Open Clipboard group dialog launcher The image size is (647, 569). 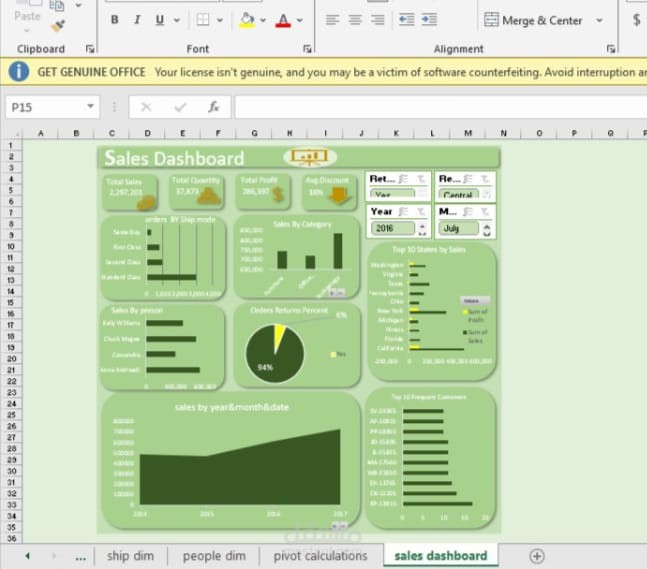[90, 49]
